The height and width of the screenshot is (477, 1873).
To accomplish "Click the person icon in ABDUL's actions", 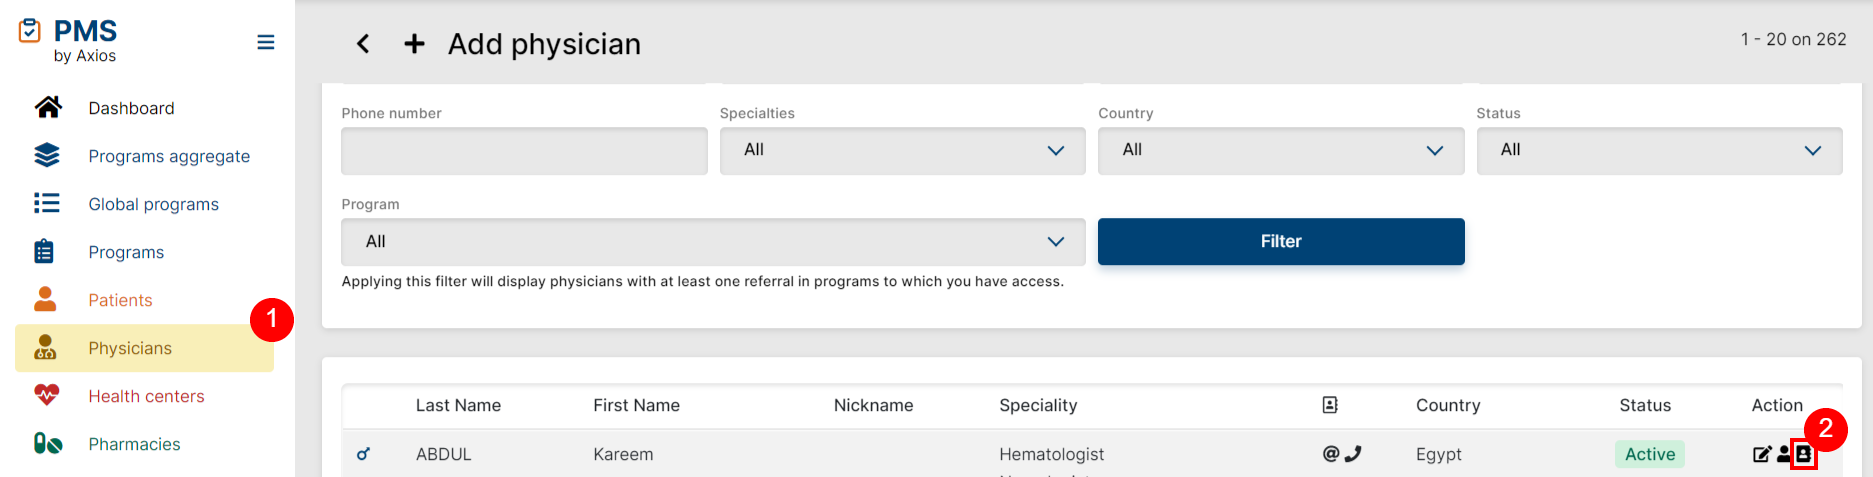I will (x=1783, y=455).
